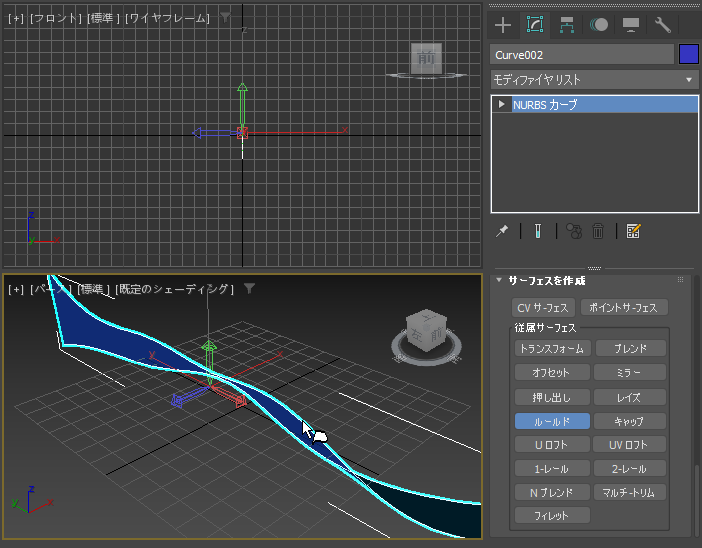Toggle the active ルールド button
Viewport: 702px width, 548px height.
coord(552,421)
